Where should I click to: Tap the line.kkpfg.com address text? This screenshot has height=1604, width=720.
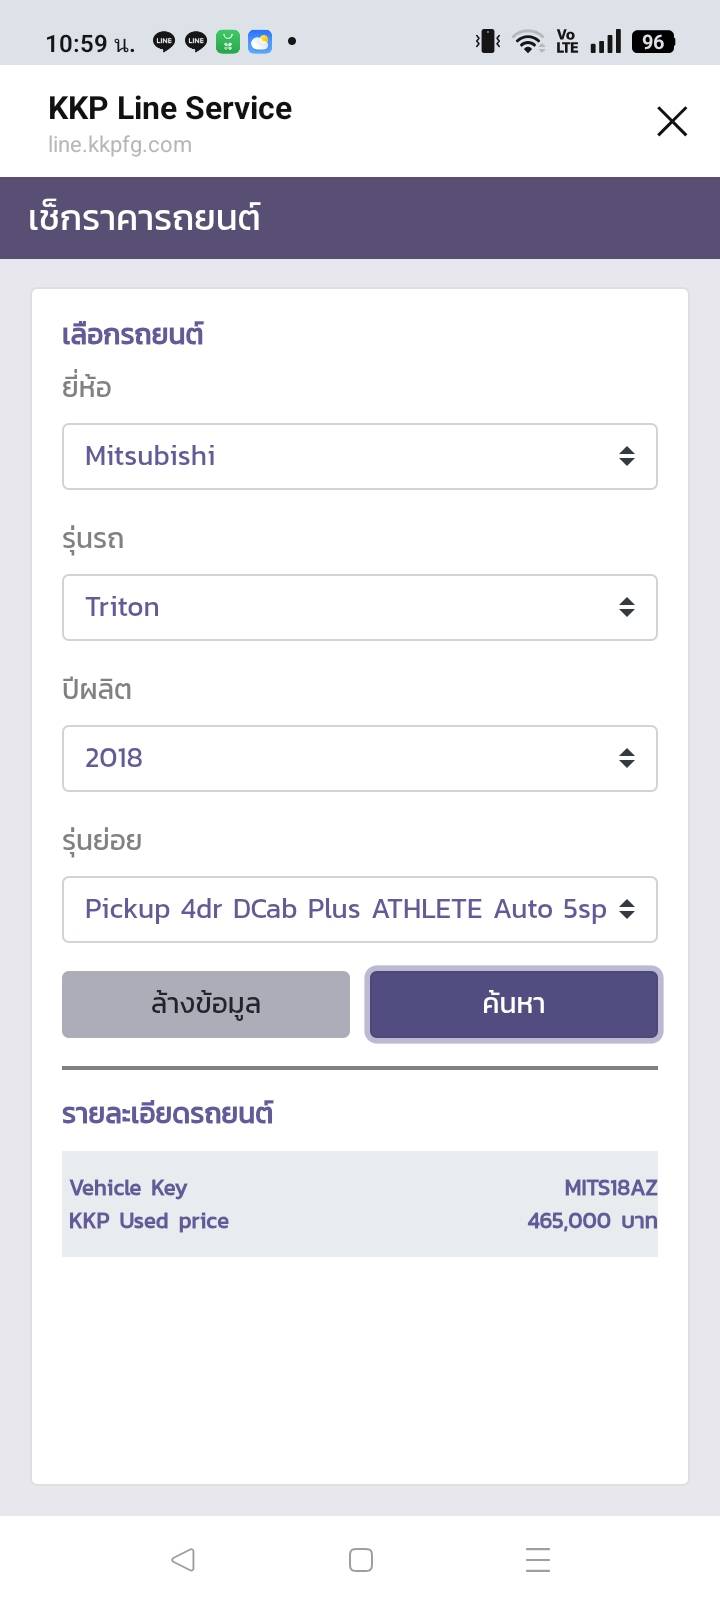(x=120, y=145)
